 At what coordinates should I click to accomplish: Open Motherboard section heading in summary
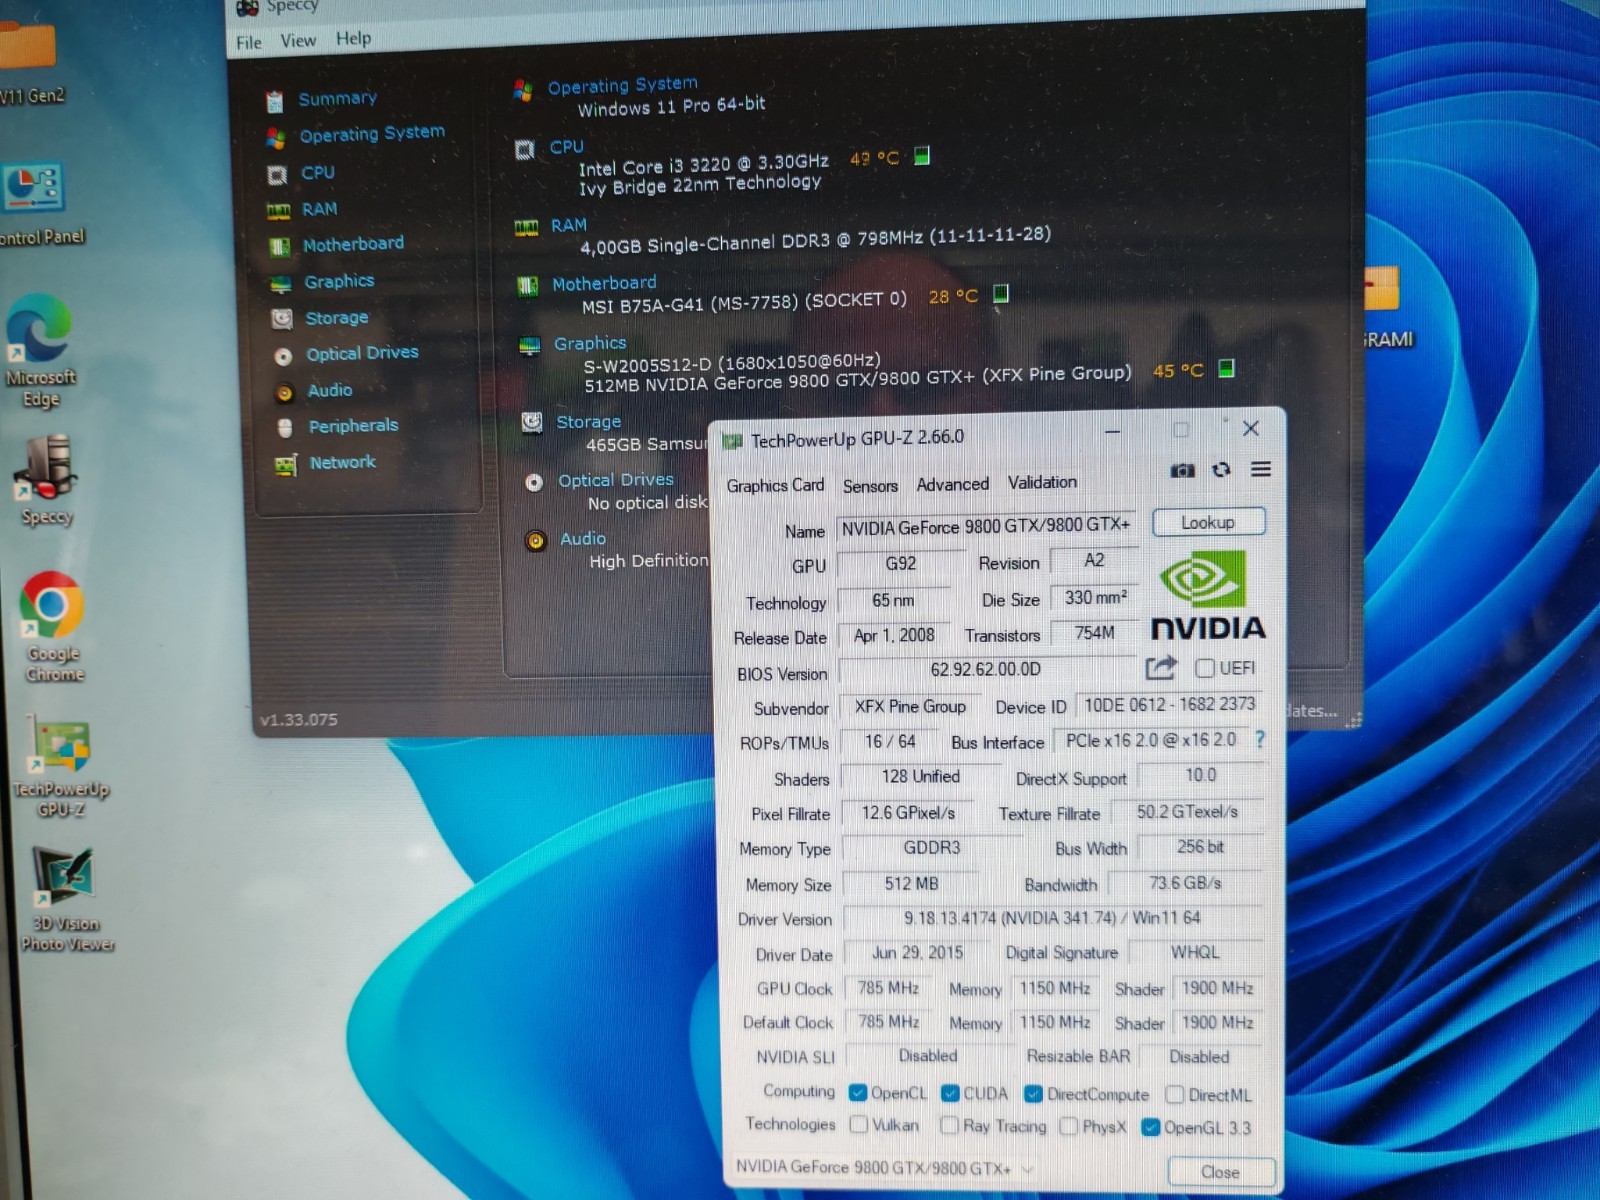point(604,284)
